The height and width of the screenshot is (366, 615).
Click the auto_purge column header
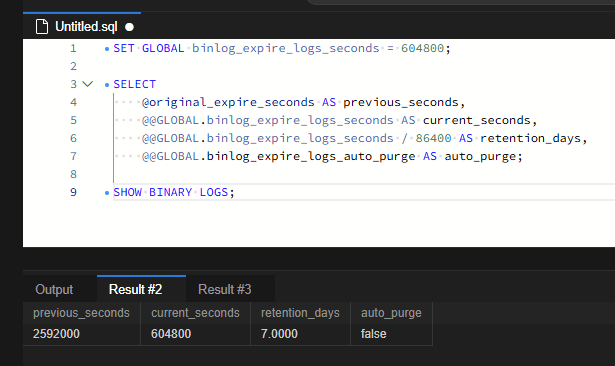point(391,313)
